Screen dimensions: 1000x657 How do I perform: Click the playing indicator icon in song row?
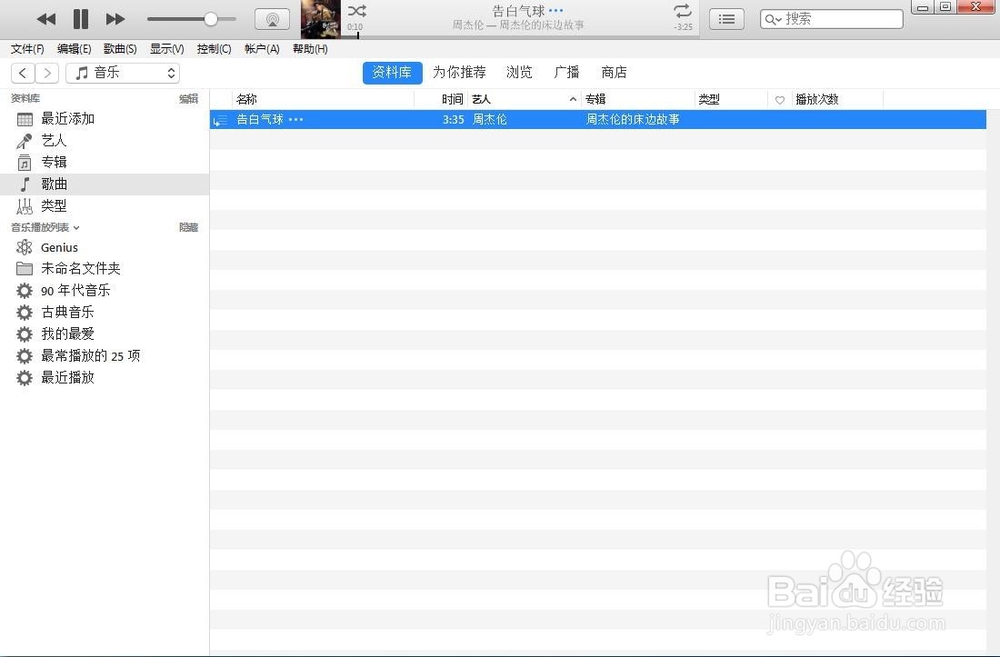tap(220, 120)
